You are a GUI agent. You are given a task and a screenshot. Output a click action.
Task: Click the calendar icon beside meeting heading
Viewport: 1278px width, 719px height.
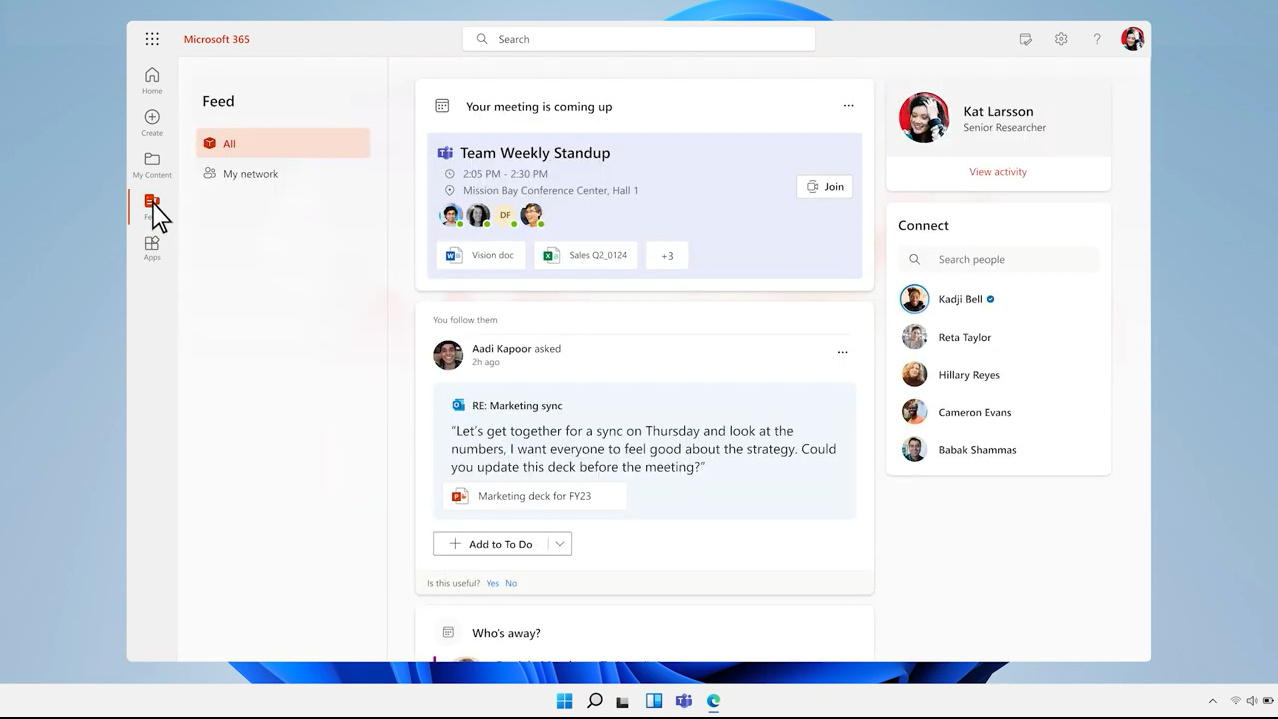[x=442, y=106]
